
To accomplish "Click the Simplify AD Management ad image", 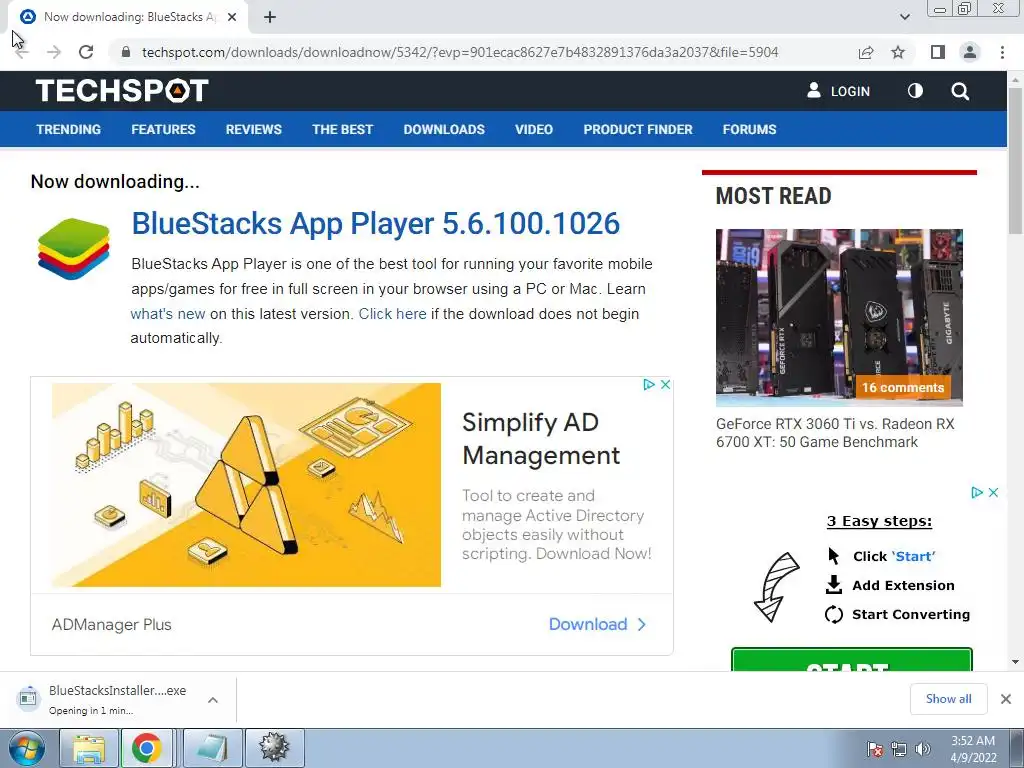I will [x=246, y=485].
